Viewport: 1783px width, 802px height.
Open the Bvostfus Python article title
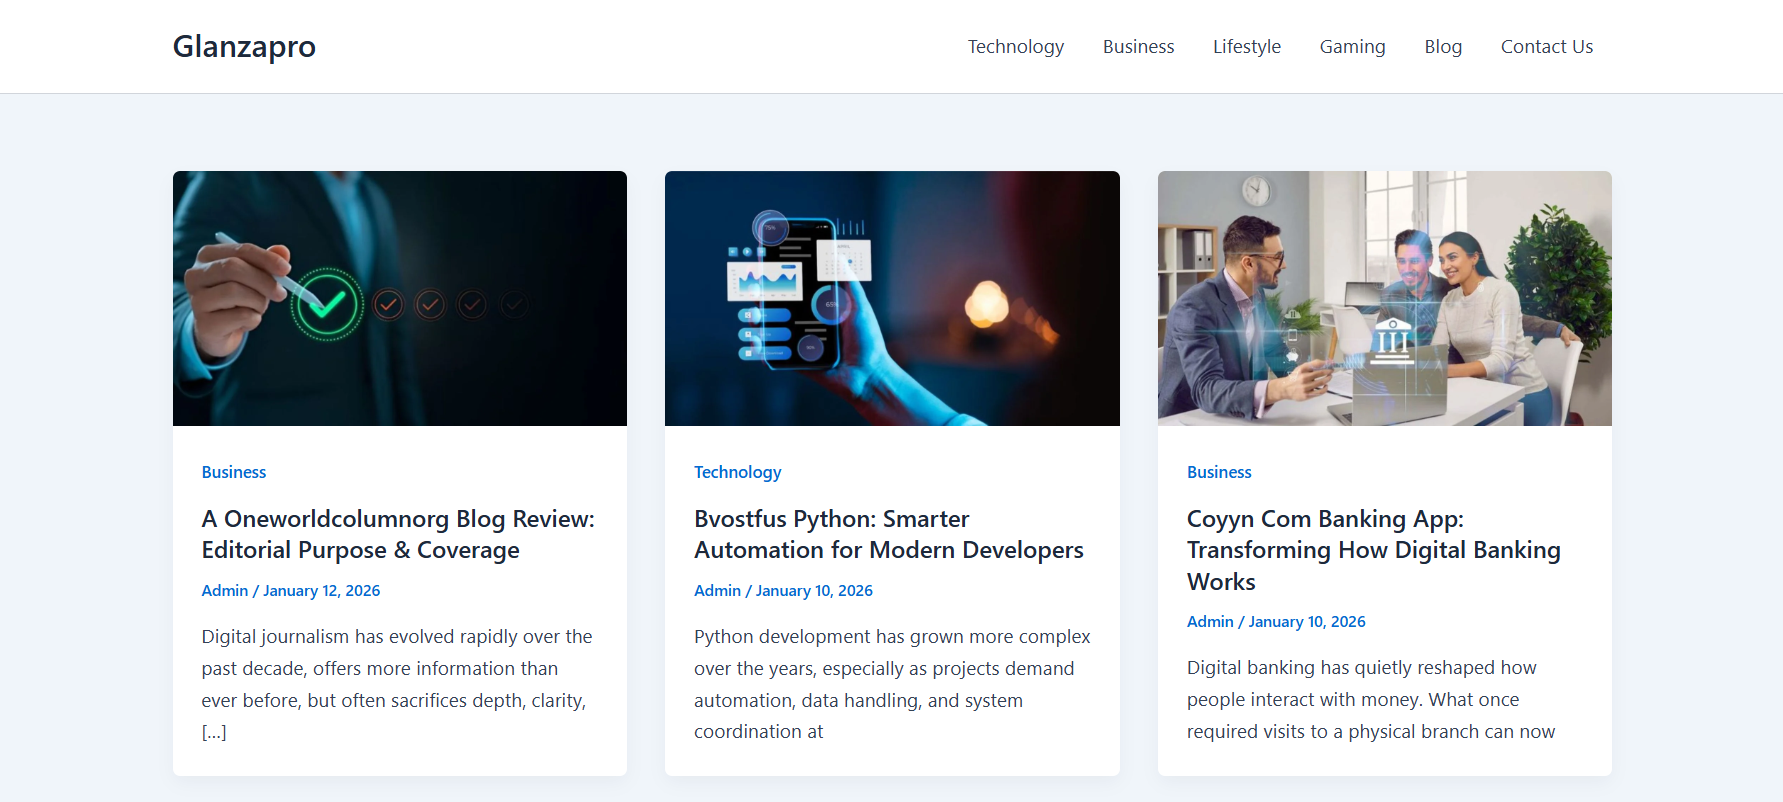click(888, 534)
